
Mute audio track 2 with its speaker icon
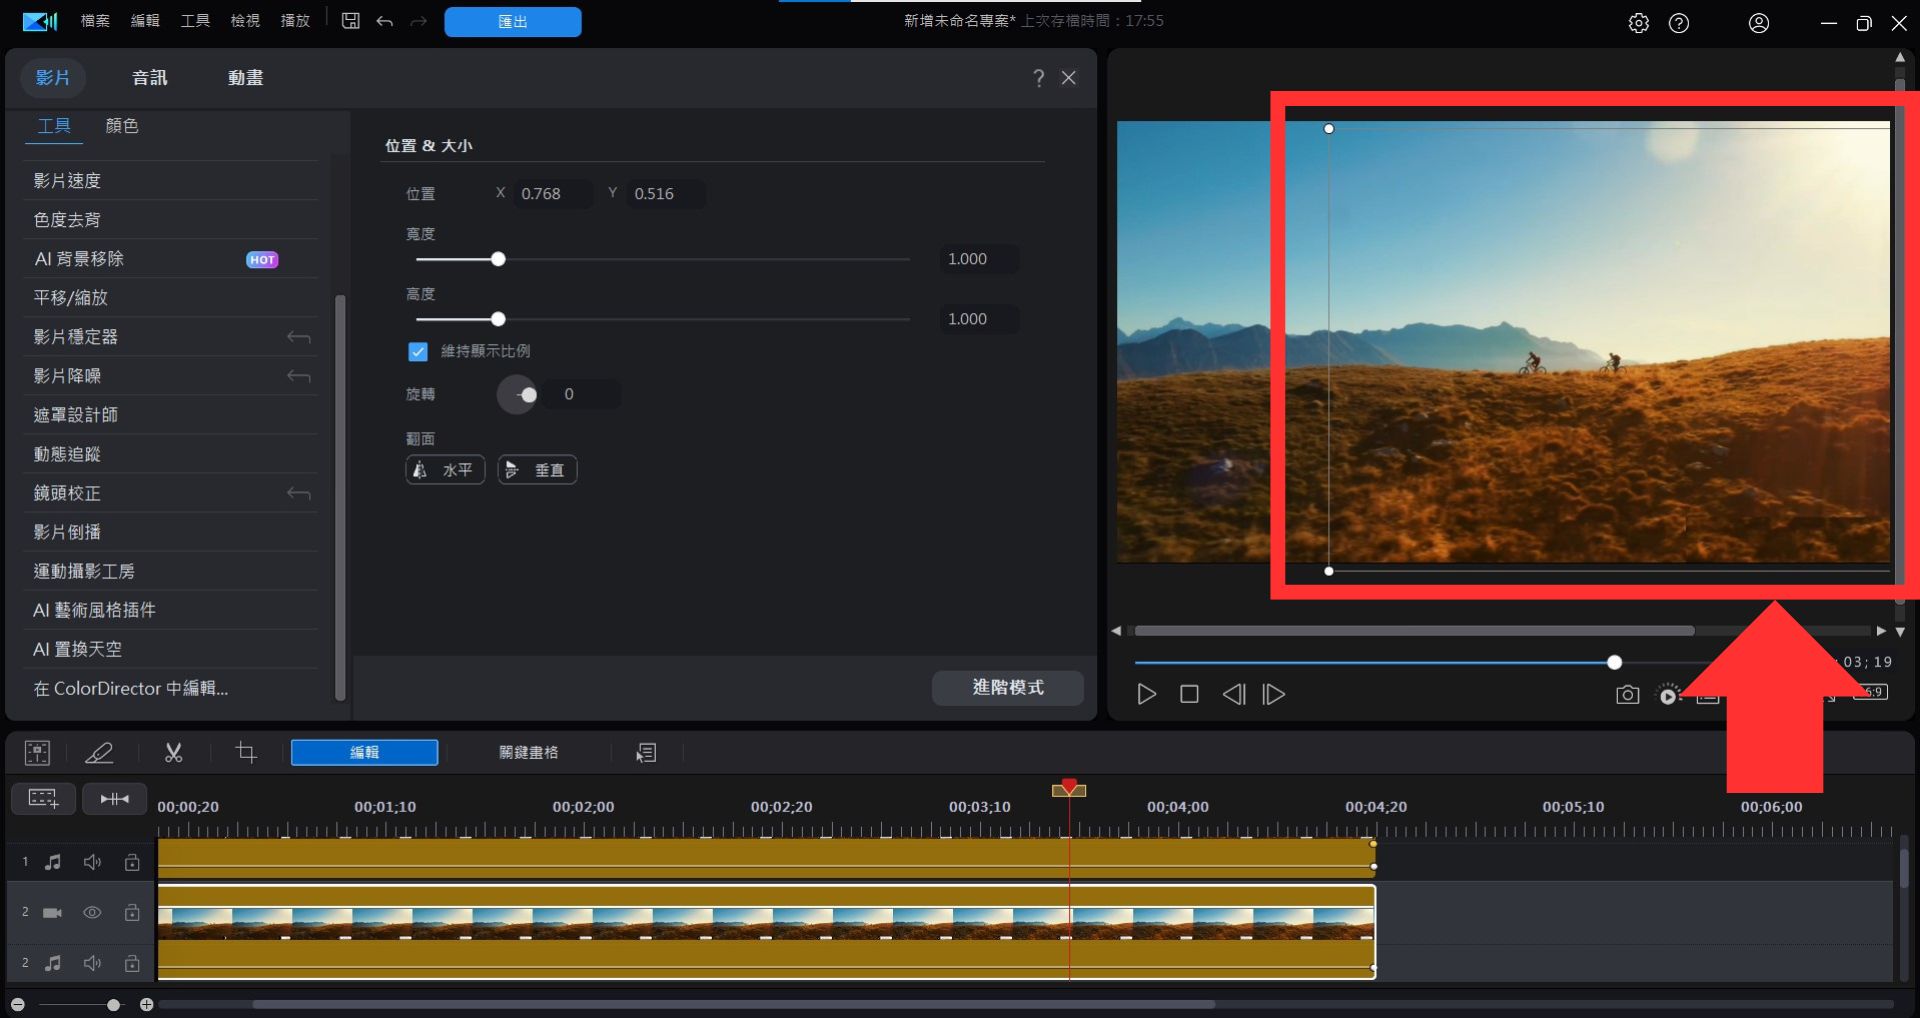click(92, 963)
